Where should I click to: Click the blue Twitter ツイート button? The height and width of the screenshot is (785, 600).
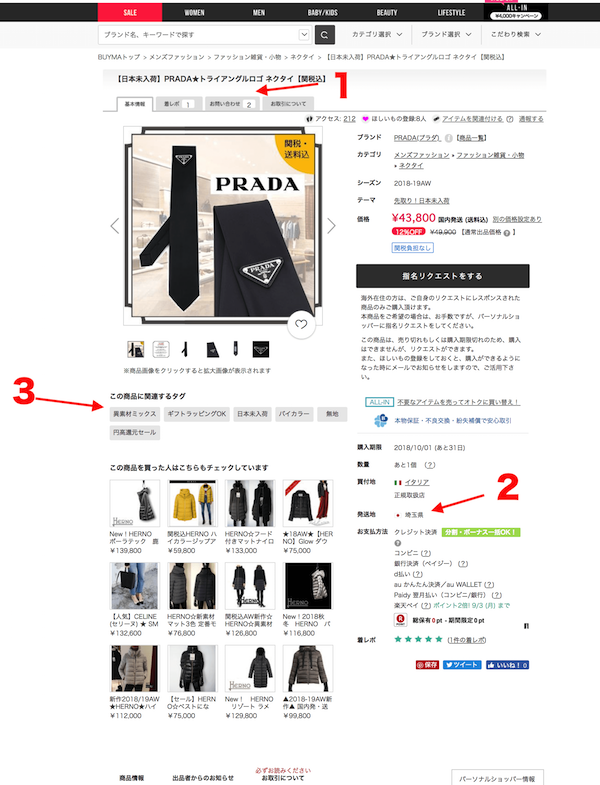[462, 665]
